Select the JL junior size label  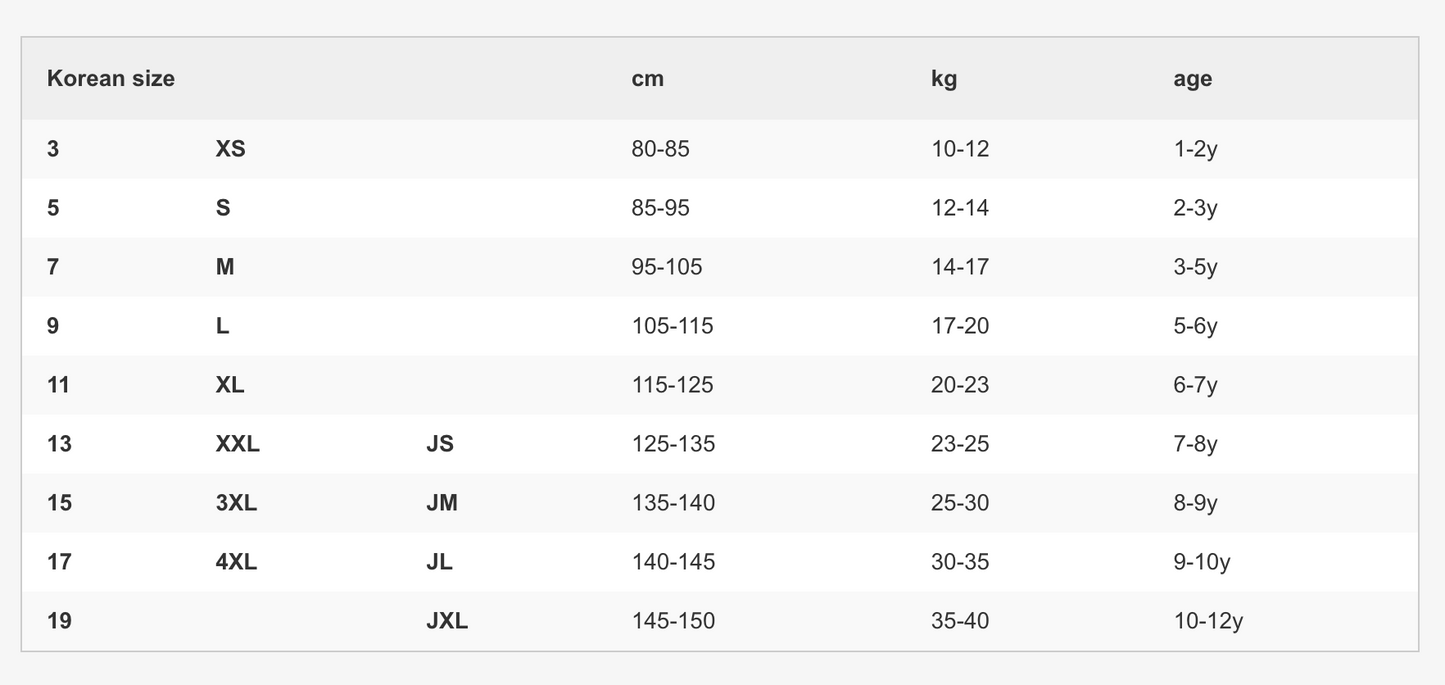(439, 562)
